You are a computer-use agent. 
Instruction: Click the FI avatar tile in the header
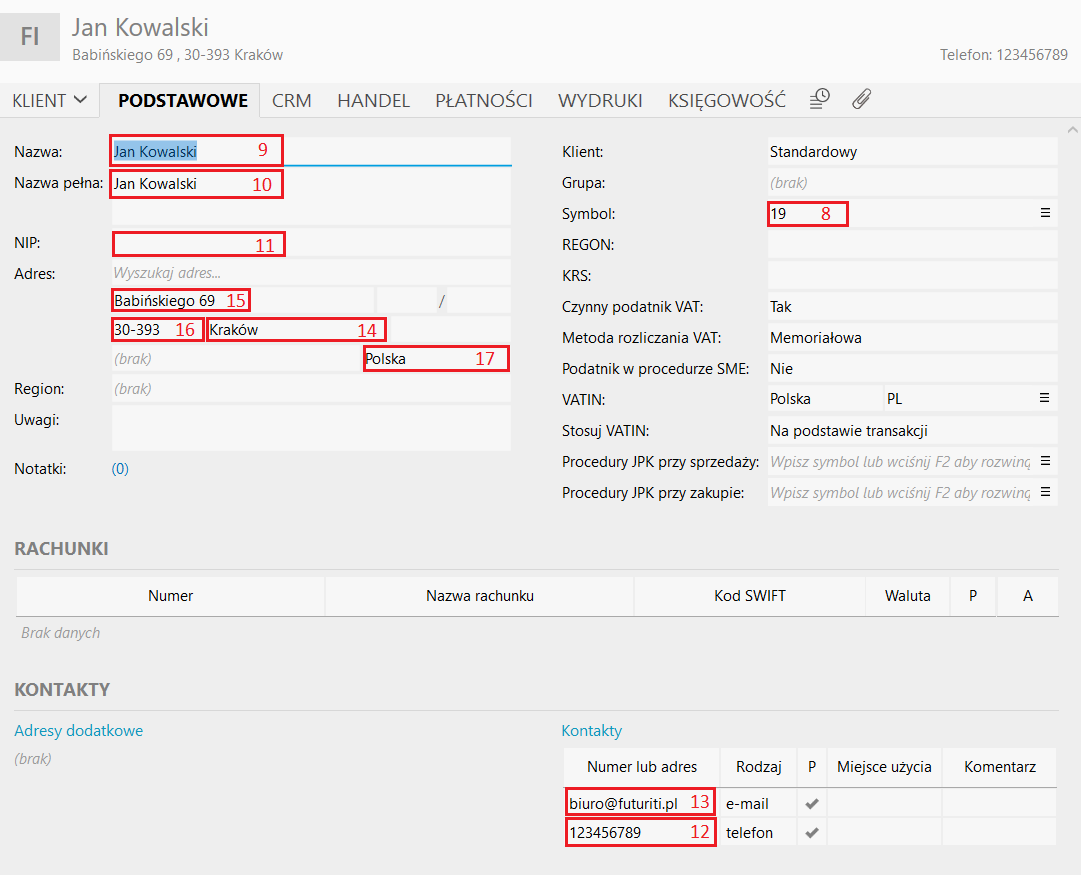click(x=30, y=37)
